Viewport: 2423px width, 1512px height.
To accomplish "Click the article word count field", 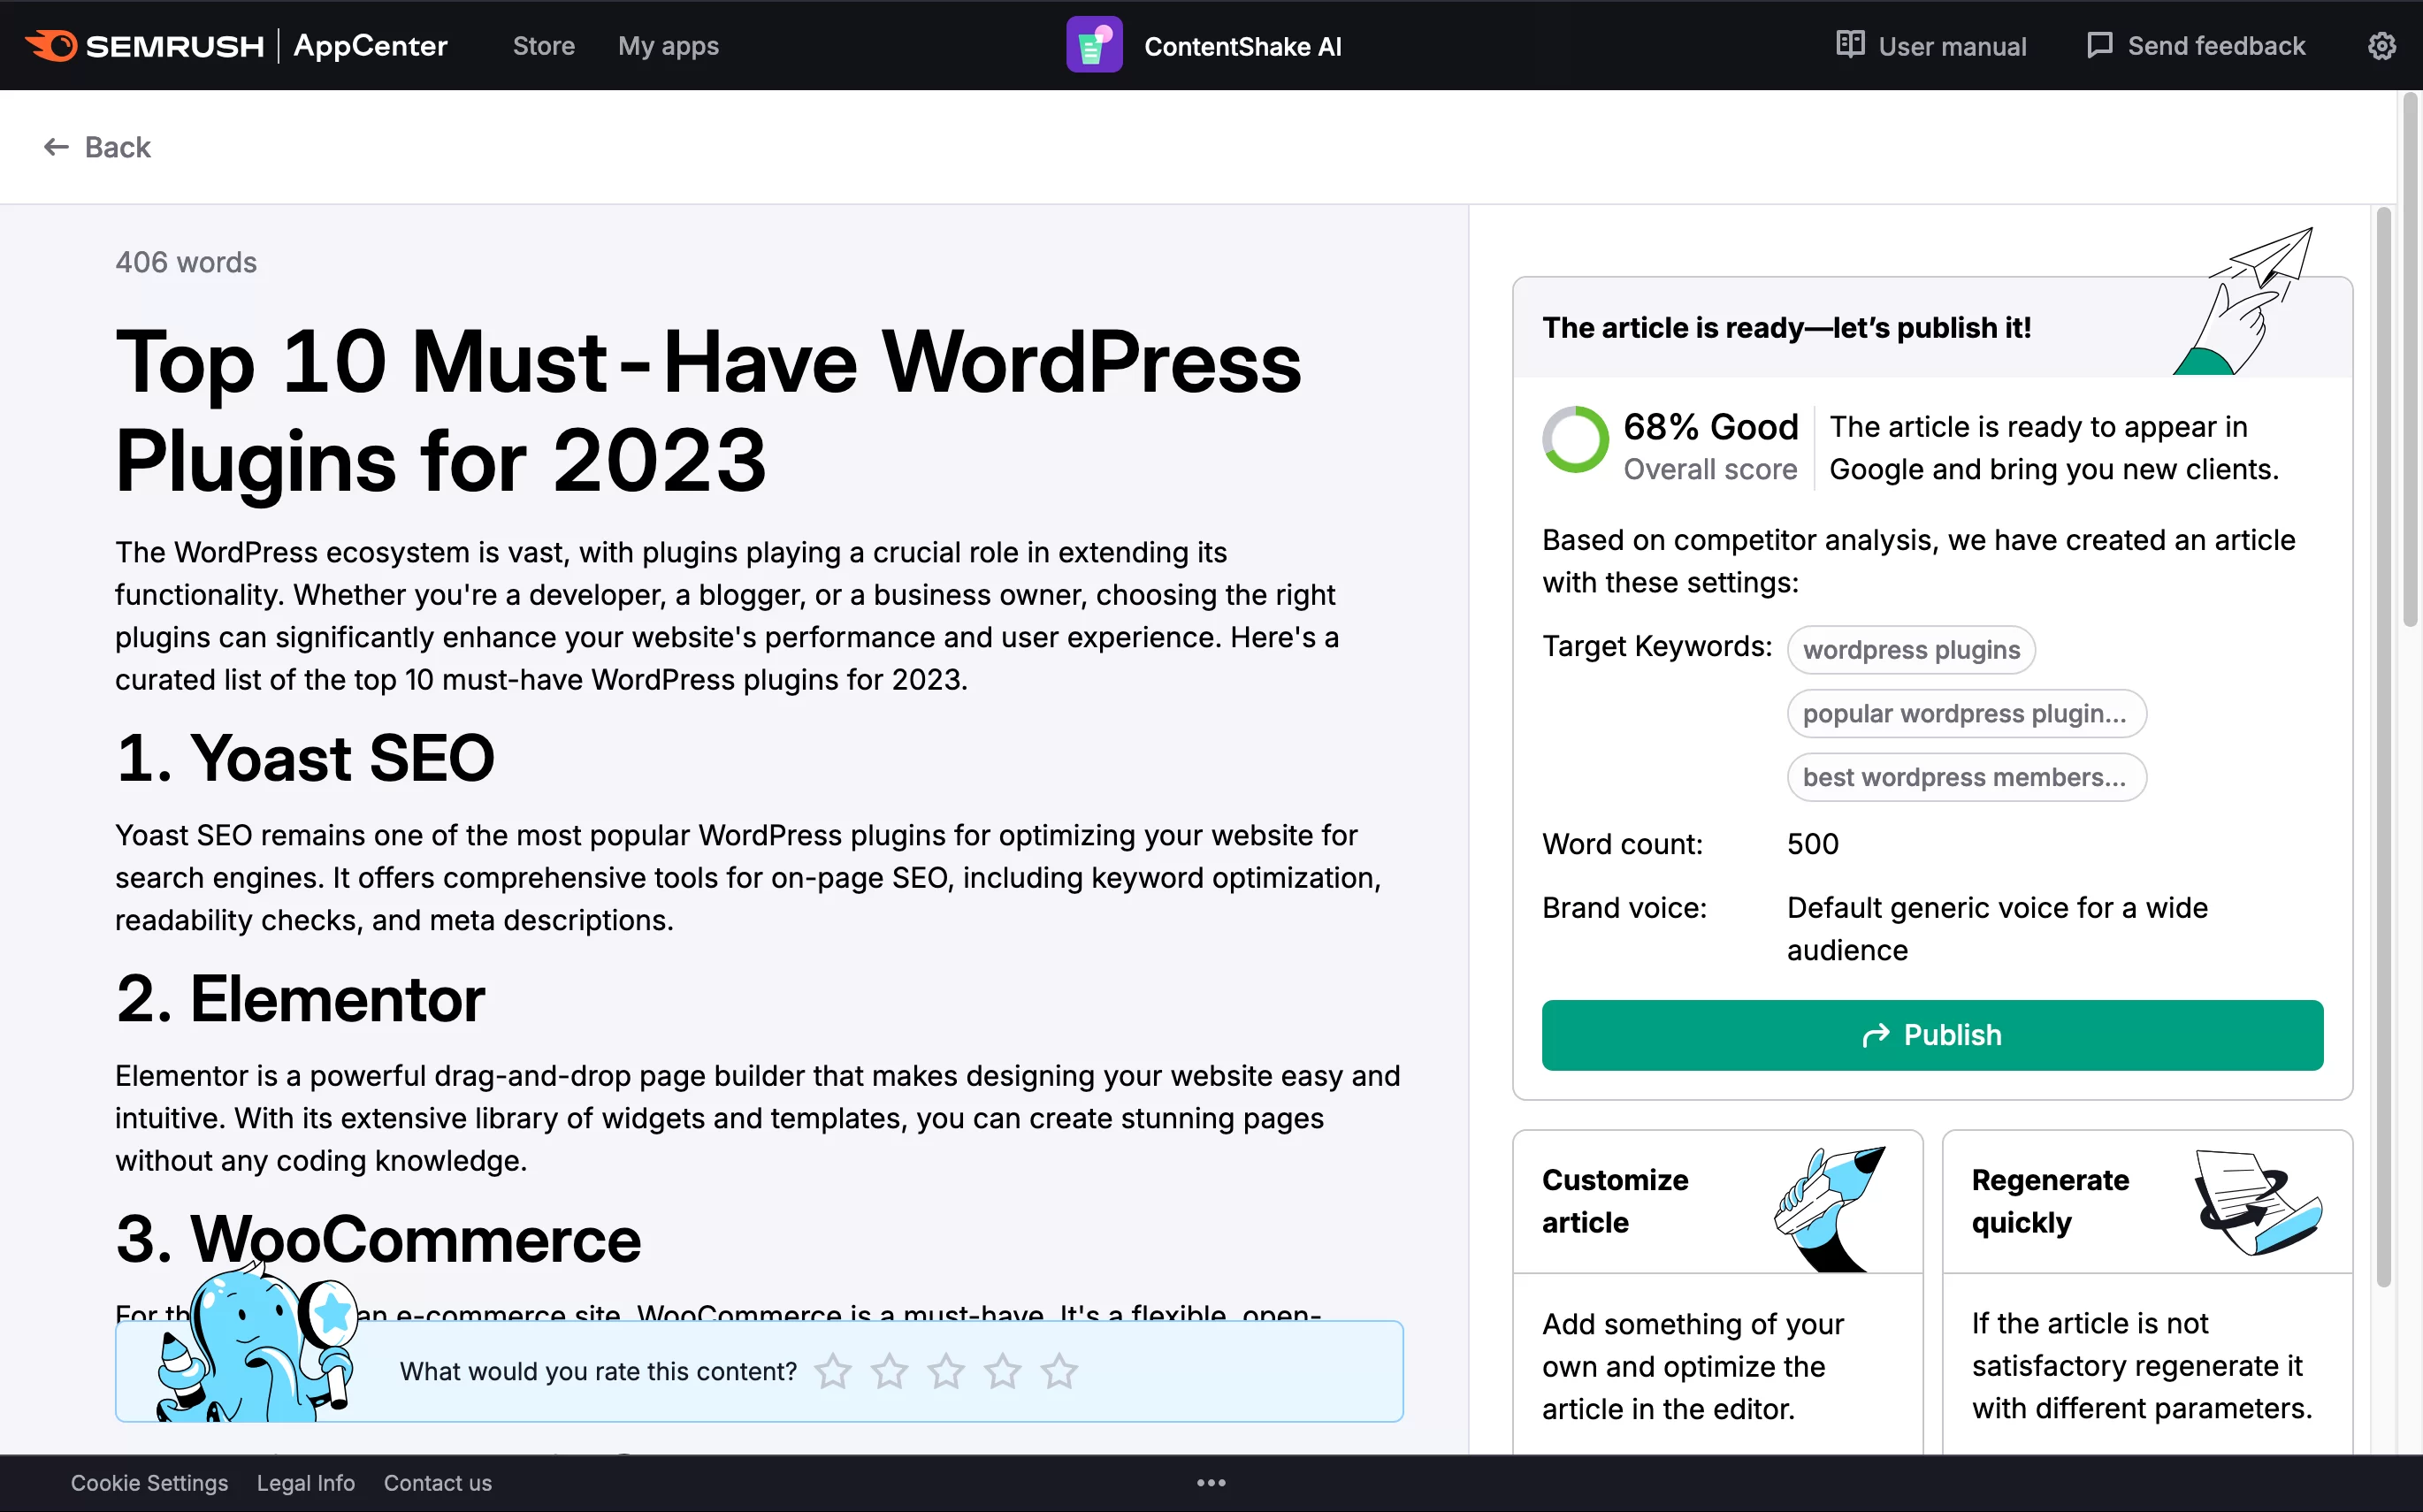I will [x=1812, y=844].
